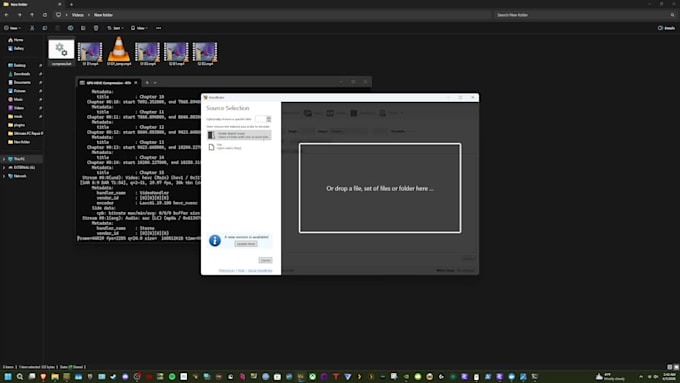Open the About HandBrake link
This screenshot has height=383, width=680.
(260, 271)
